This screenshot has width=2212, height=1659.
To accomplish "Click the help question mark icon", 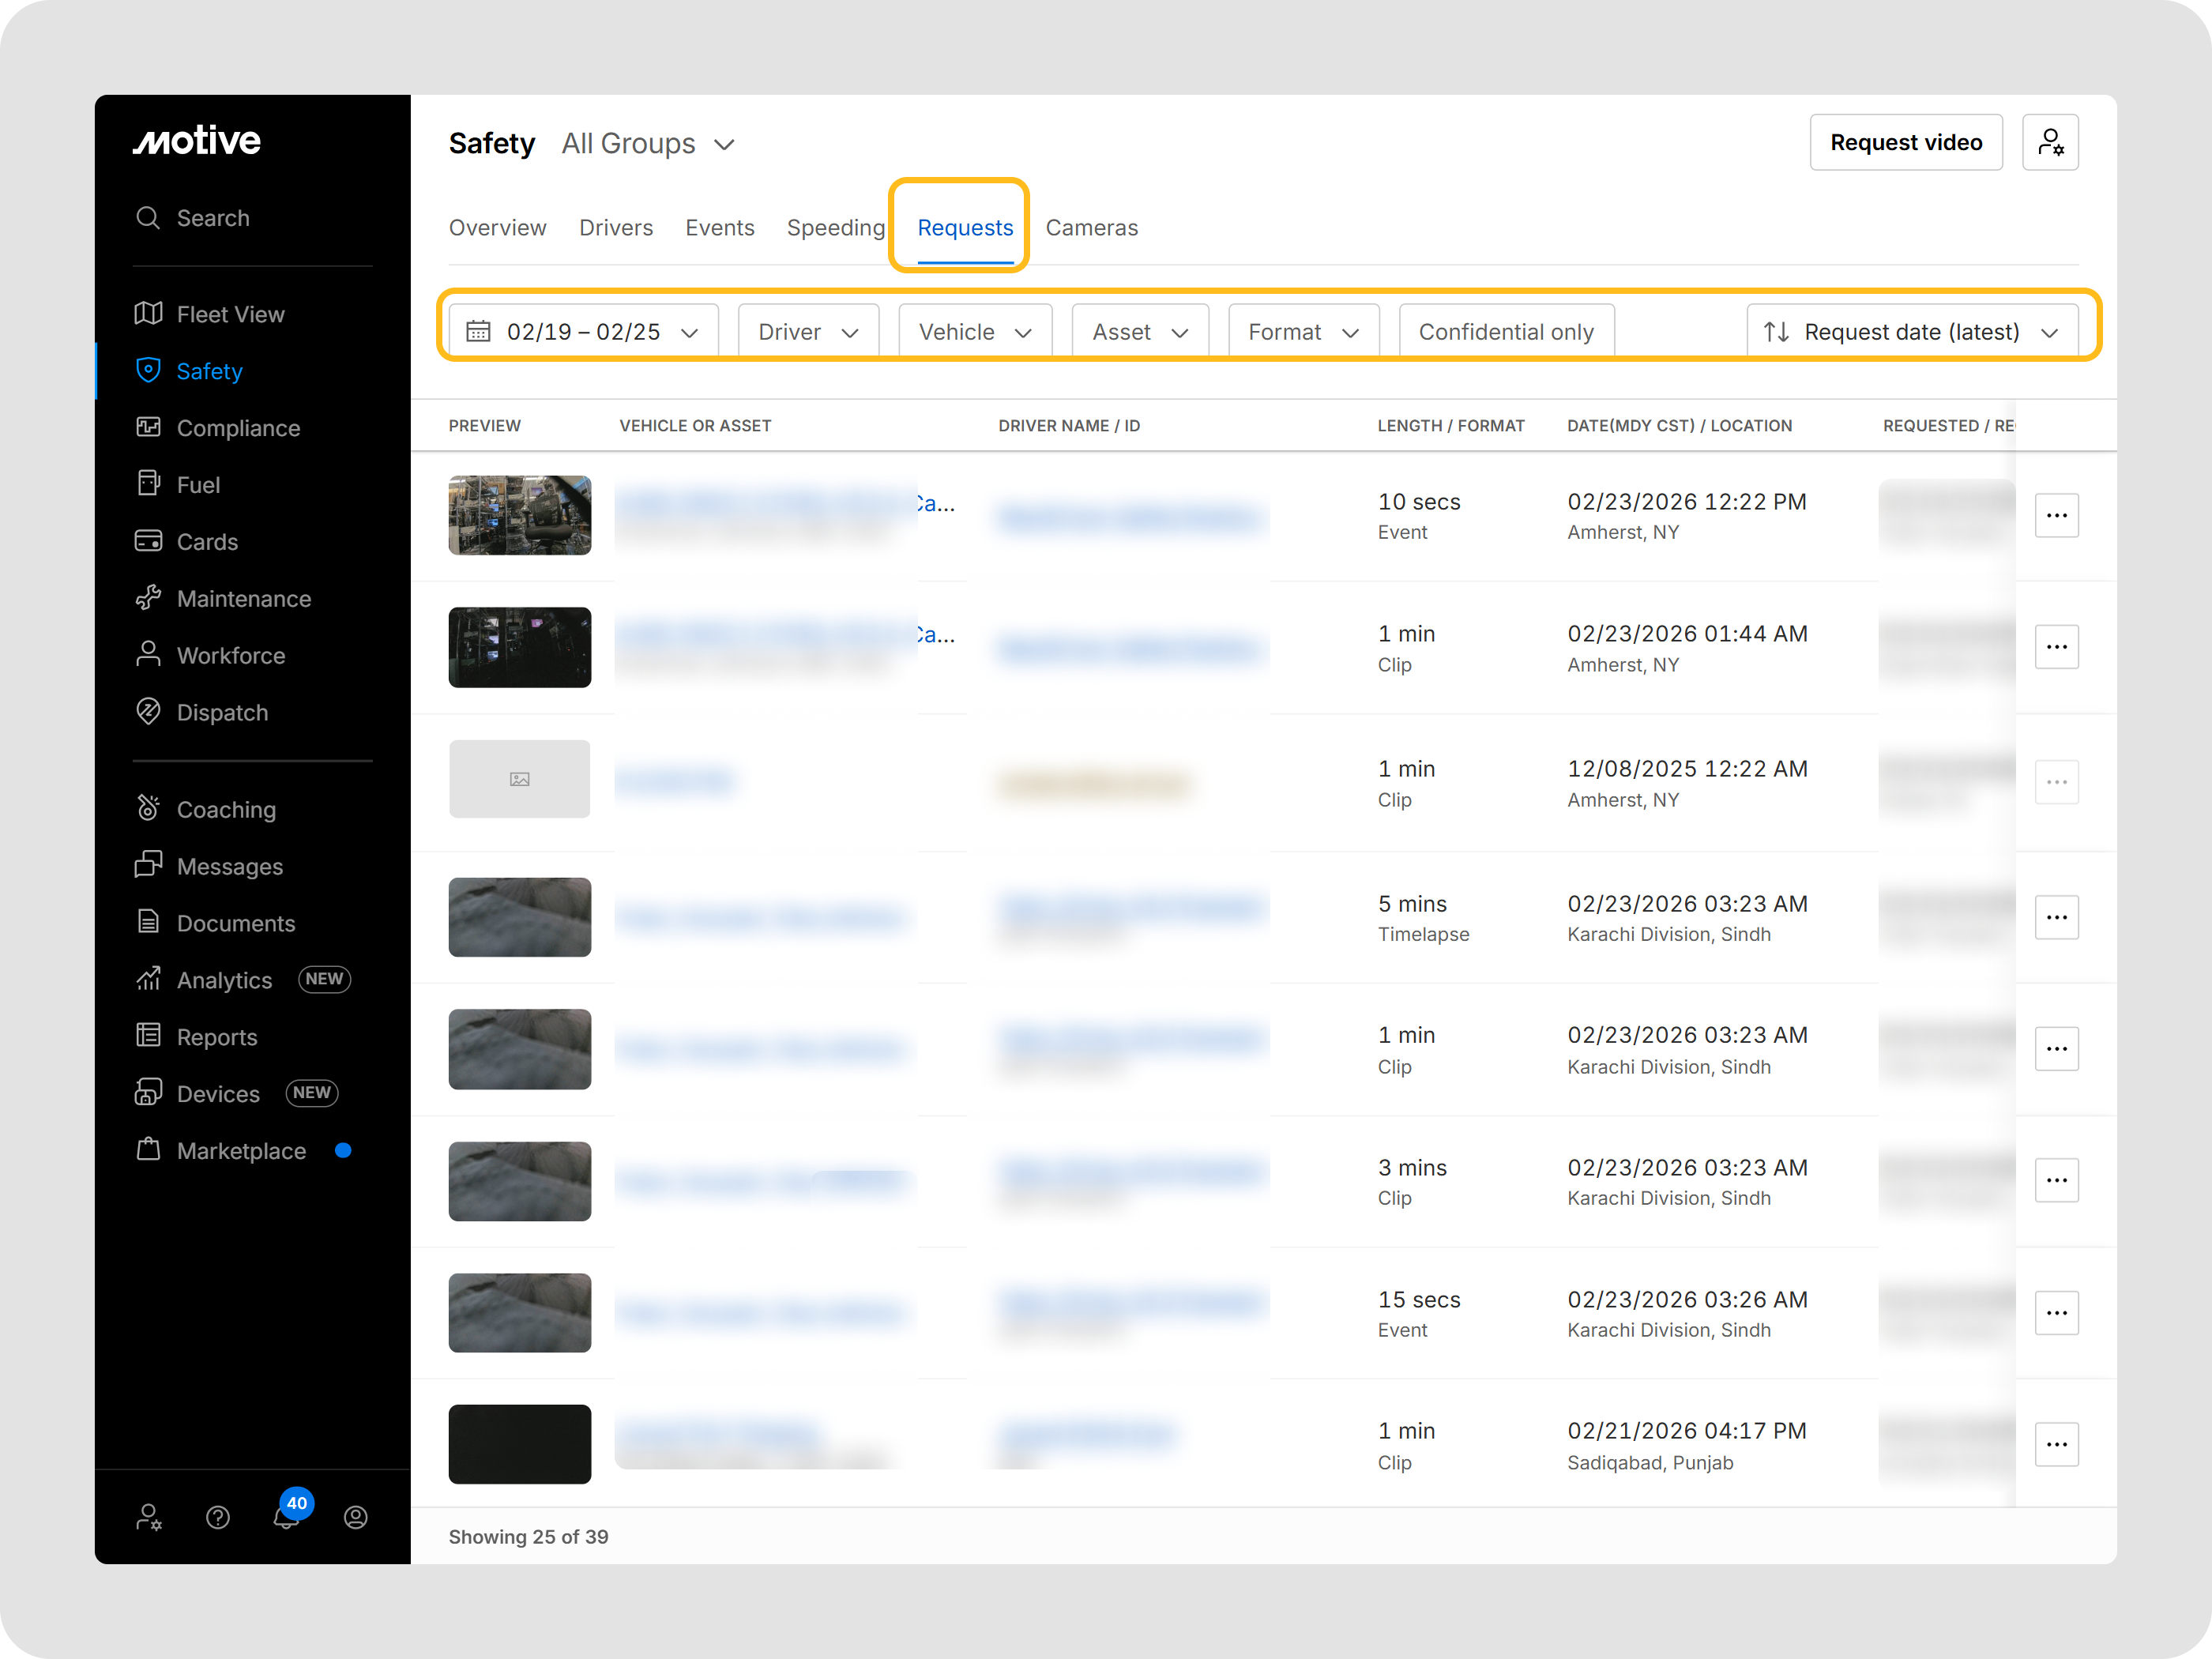I will 217,1517.
